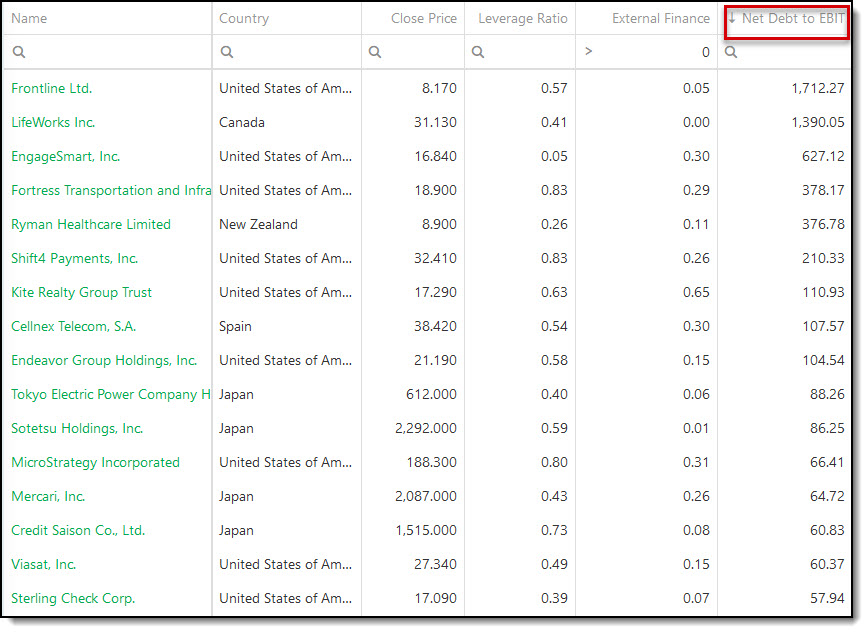This screenshot has width=868, height=633.
Task: Open the LifeWorks Inc. company link
Action: 53,122
